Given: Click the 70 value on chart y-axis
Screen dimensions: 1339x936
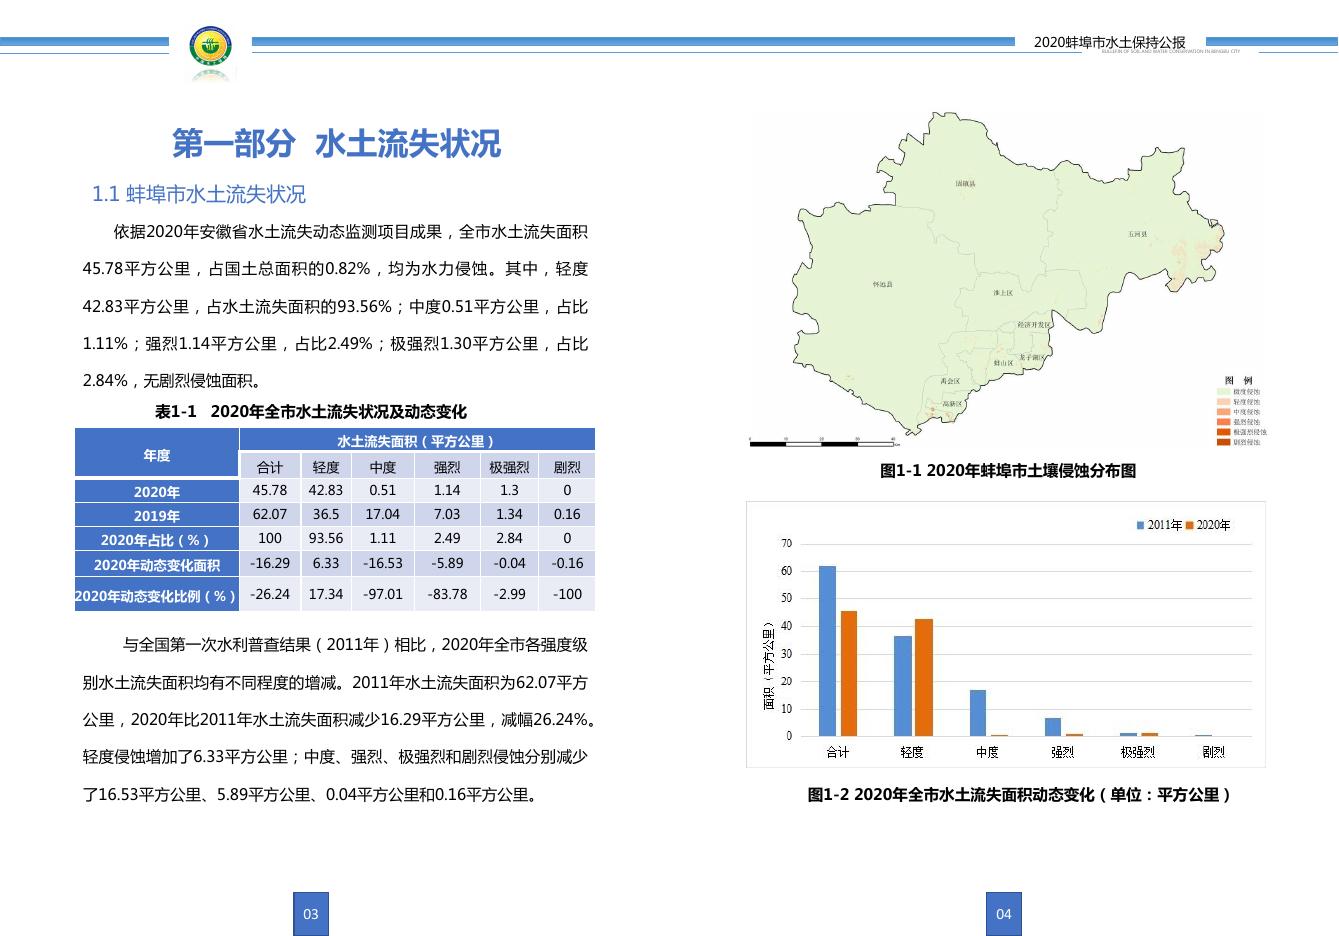Looking at the screenshot, I should coord(786,544).
